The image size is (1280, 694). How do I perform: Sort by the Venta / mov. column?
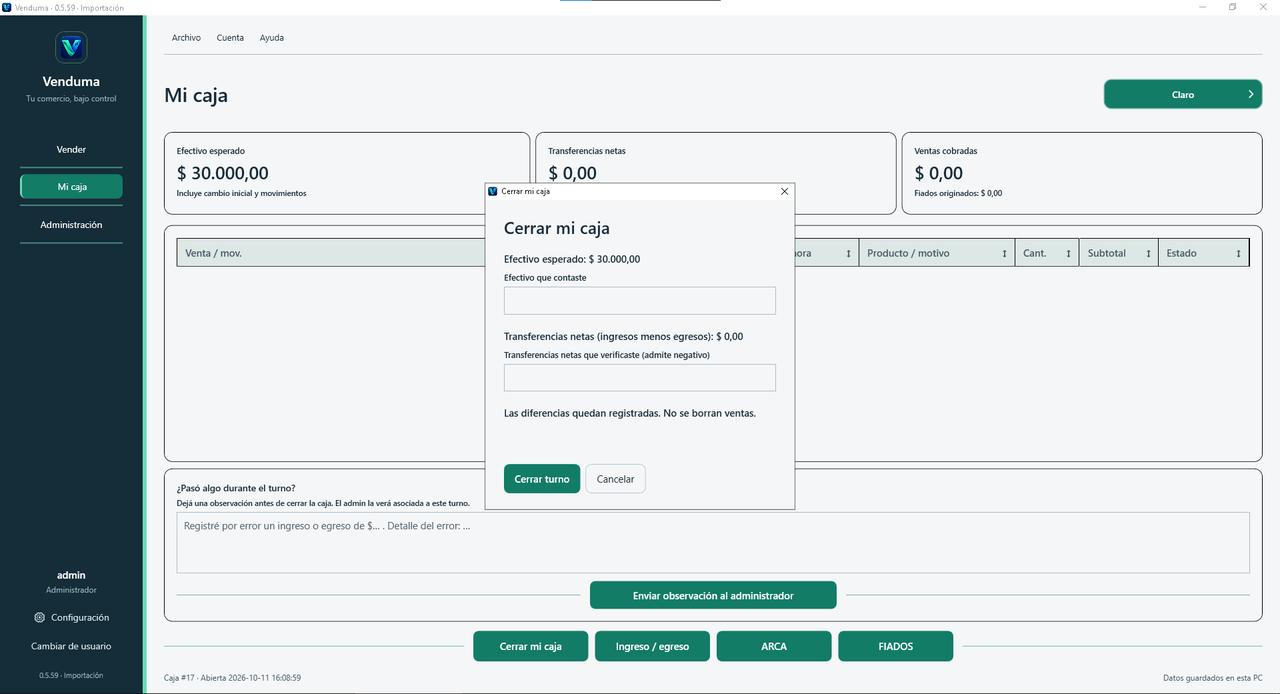pyautogui.click(x=331, y=253)
